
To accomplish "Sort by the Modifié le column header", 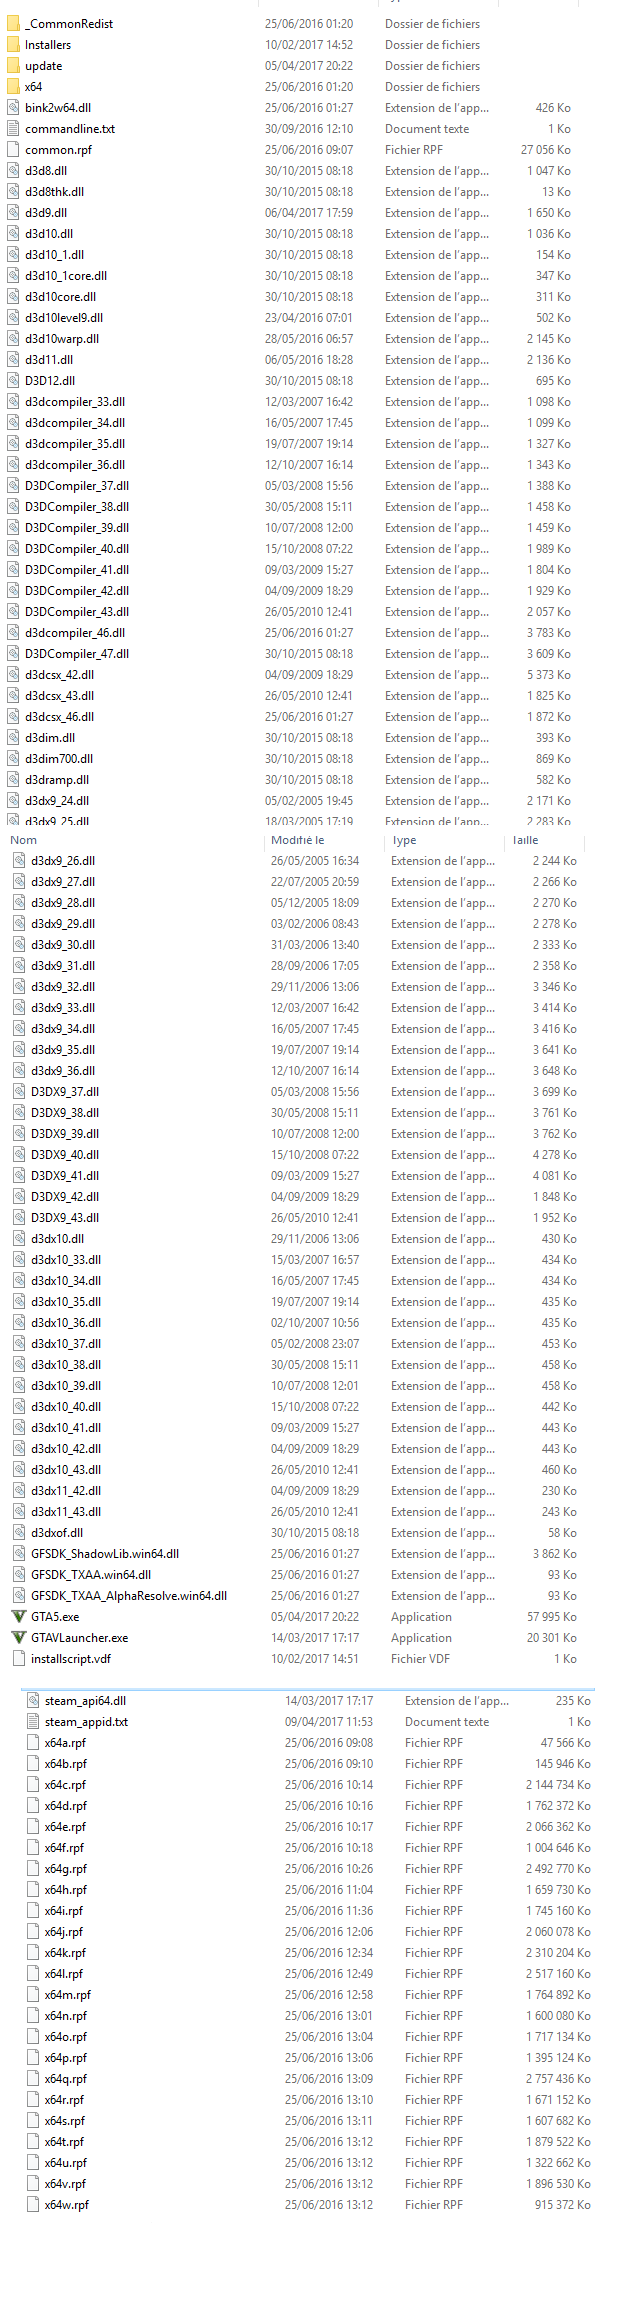I will click(298, 840).
